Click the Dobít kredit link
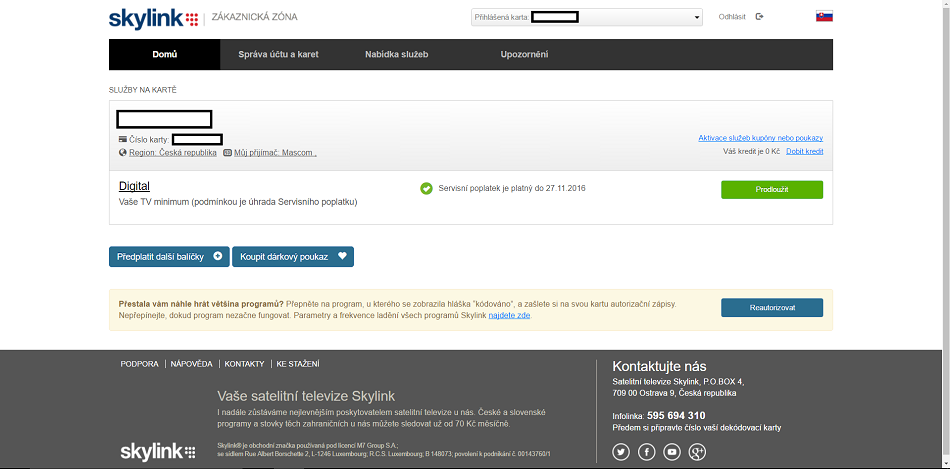 pos(805,151)
